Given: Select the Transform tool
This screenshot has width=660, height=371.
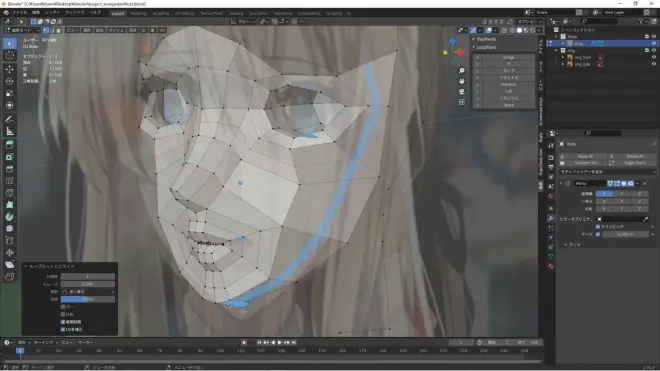Looking at the screenshot, I should point(10,105).
